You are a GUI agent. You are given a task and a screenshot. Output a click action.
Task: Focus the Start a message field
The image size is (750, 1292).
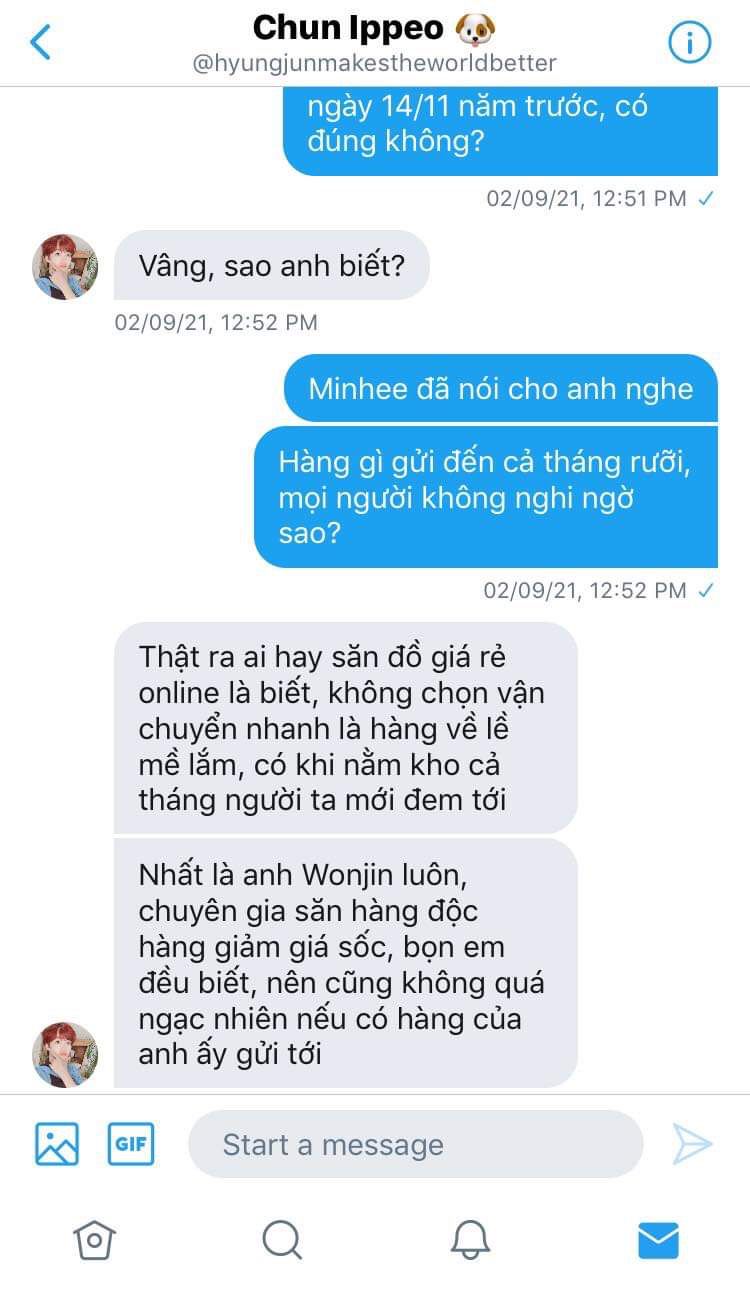pos(415,1144)
